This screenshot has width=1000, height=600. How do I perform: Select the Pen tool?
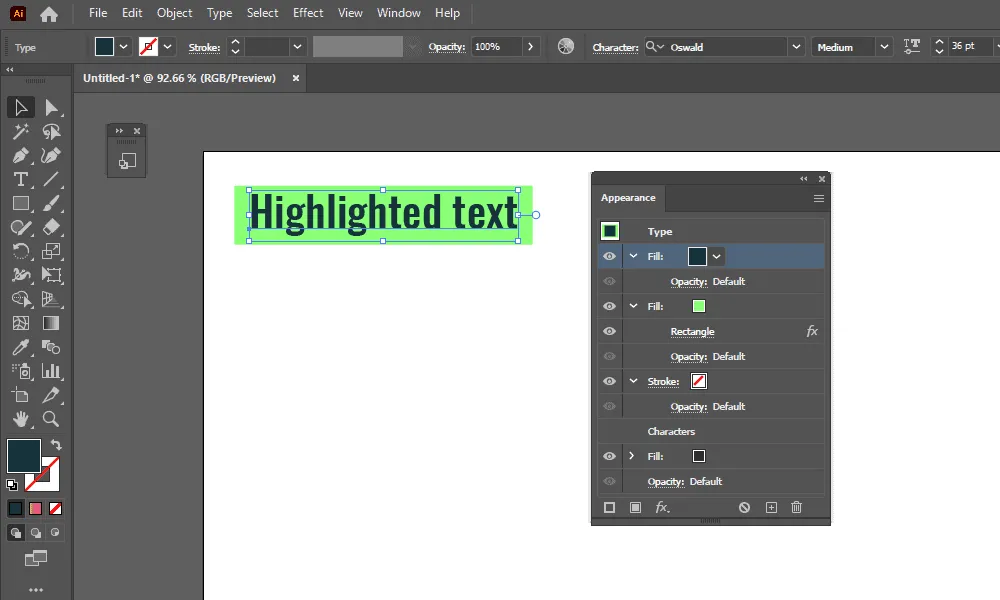20,156
